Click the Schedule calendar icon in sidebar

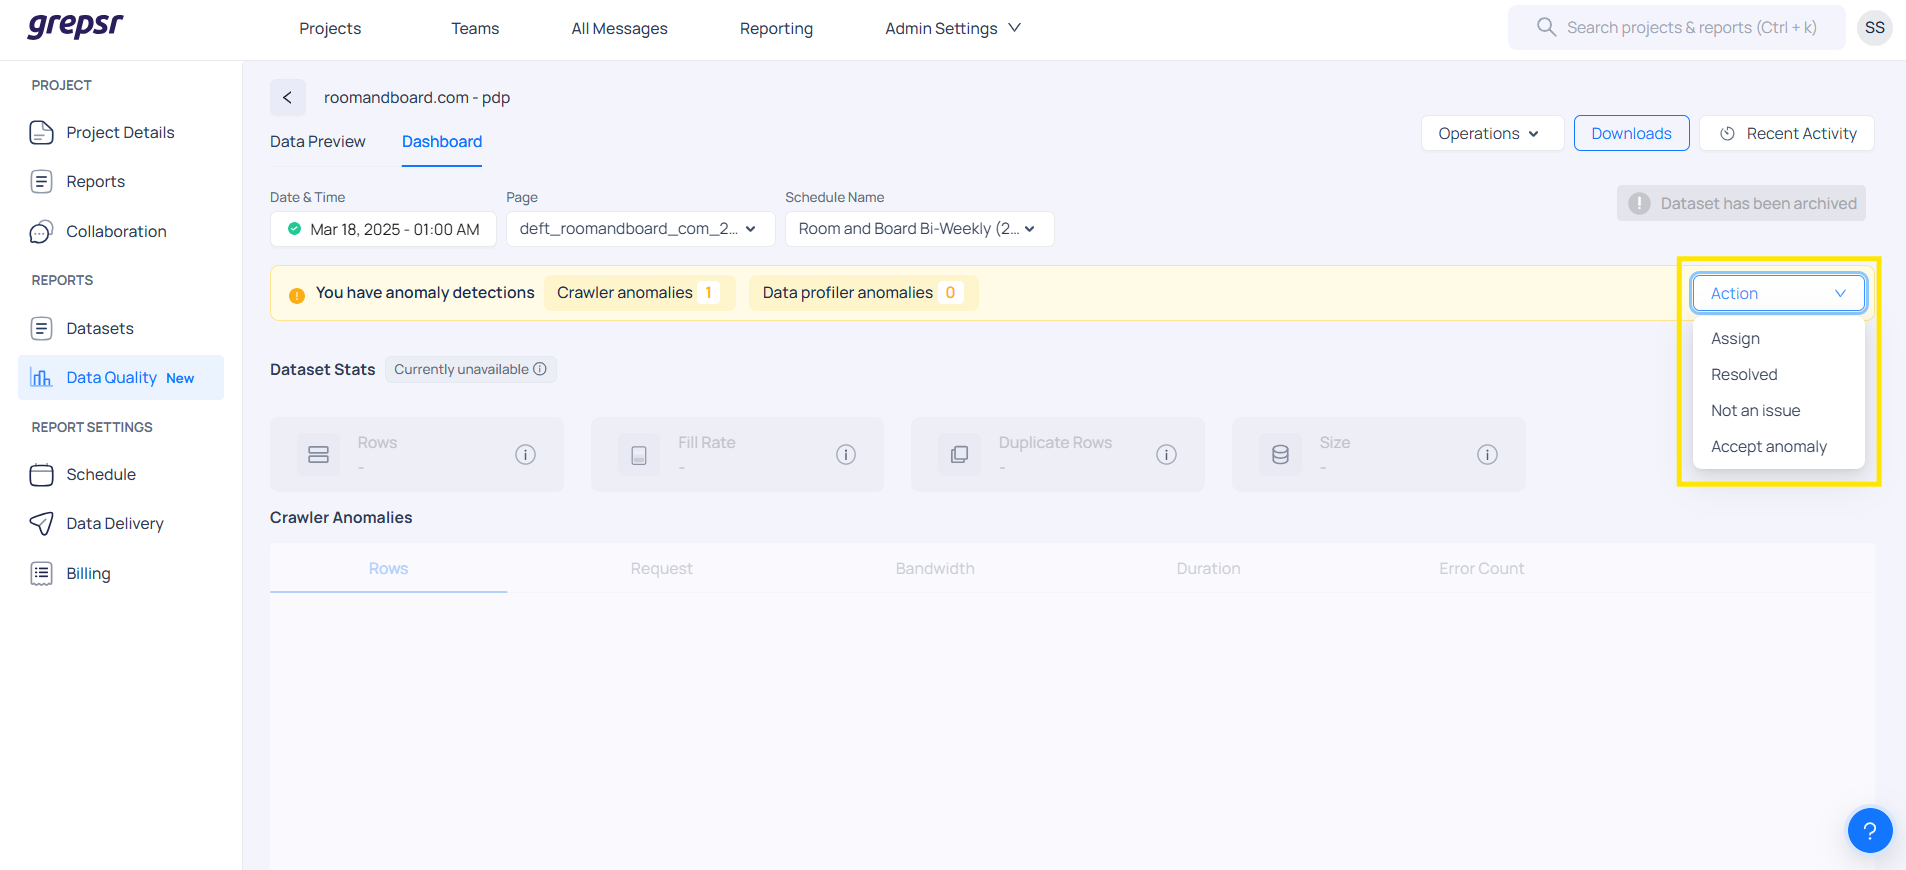41,475
